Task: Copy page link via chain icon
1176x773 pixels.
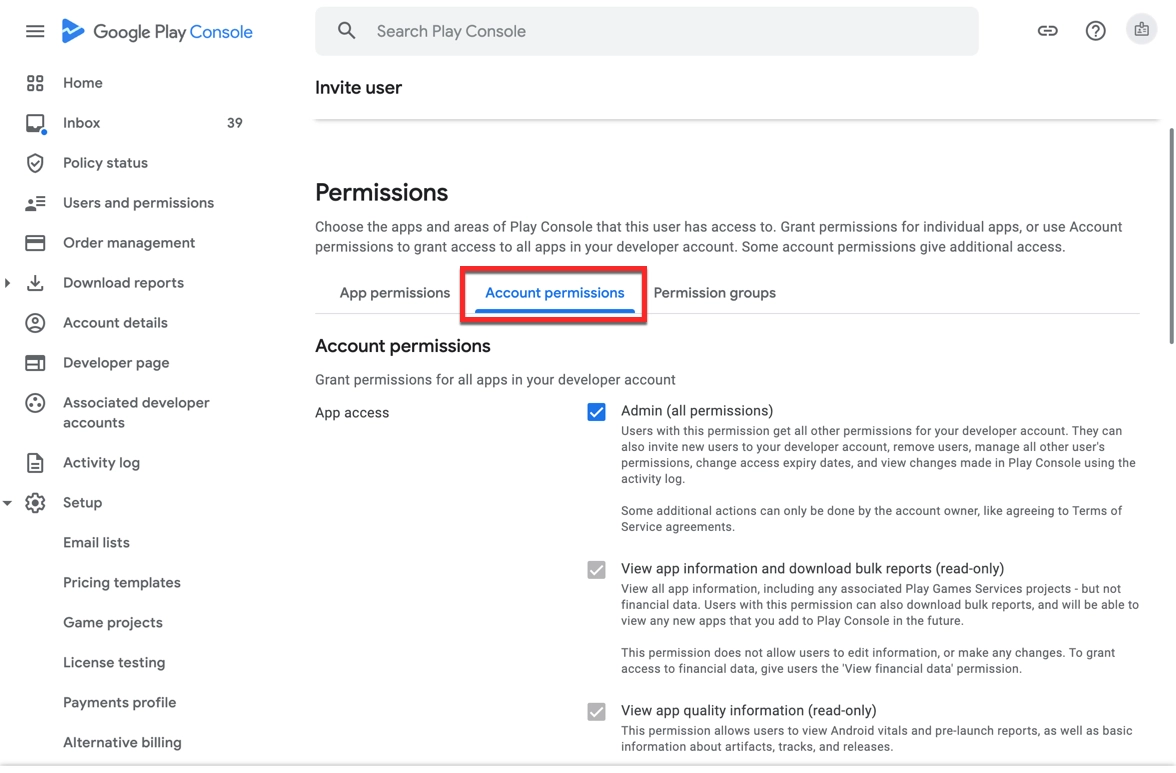Action: pos(1047,31)
